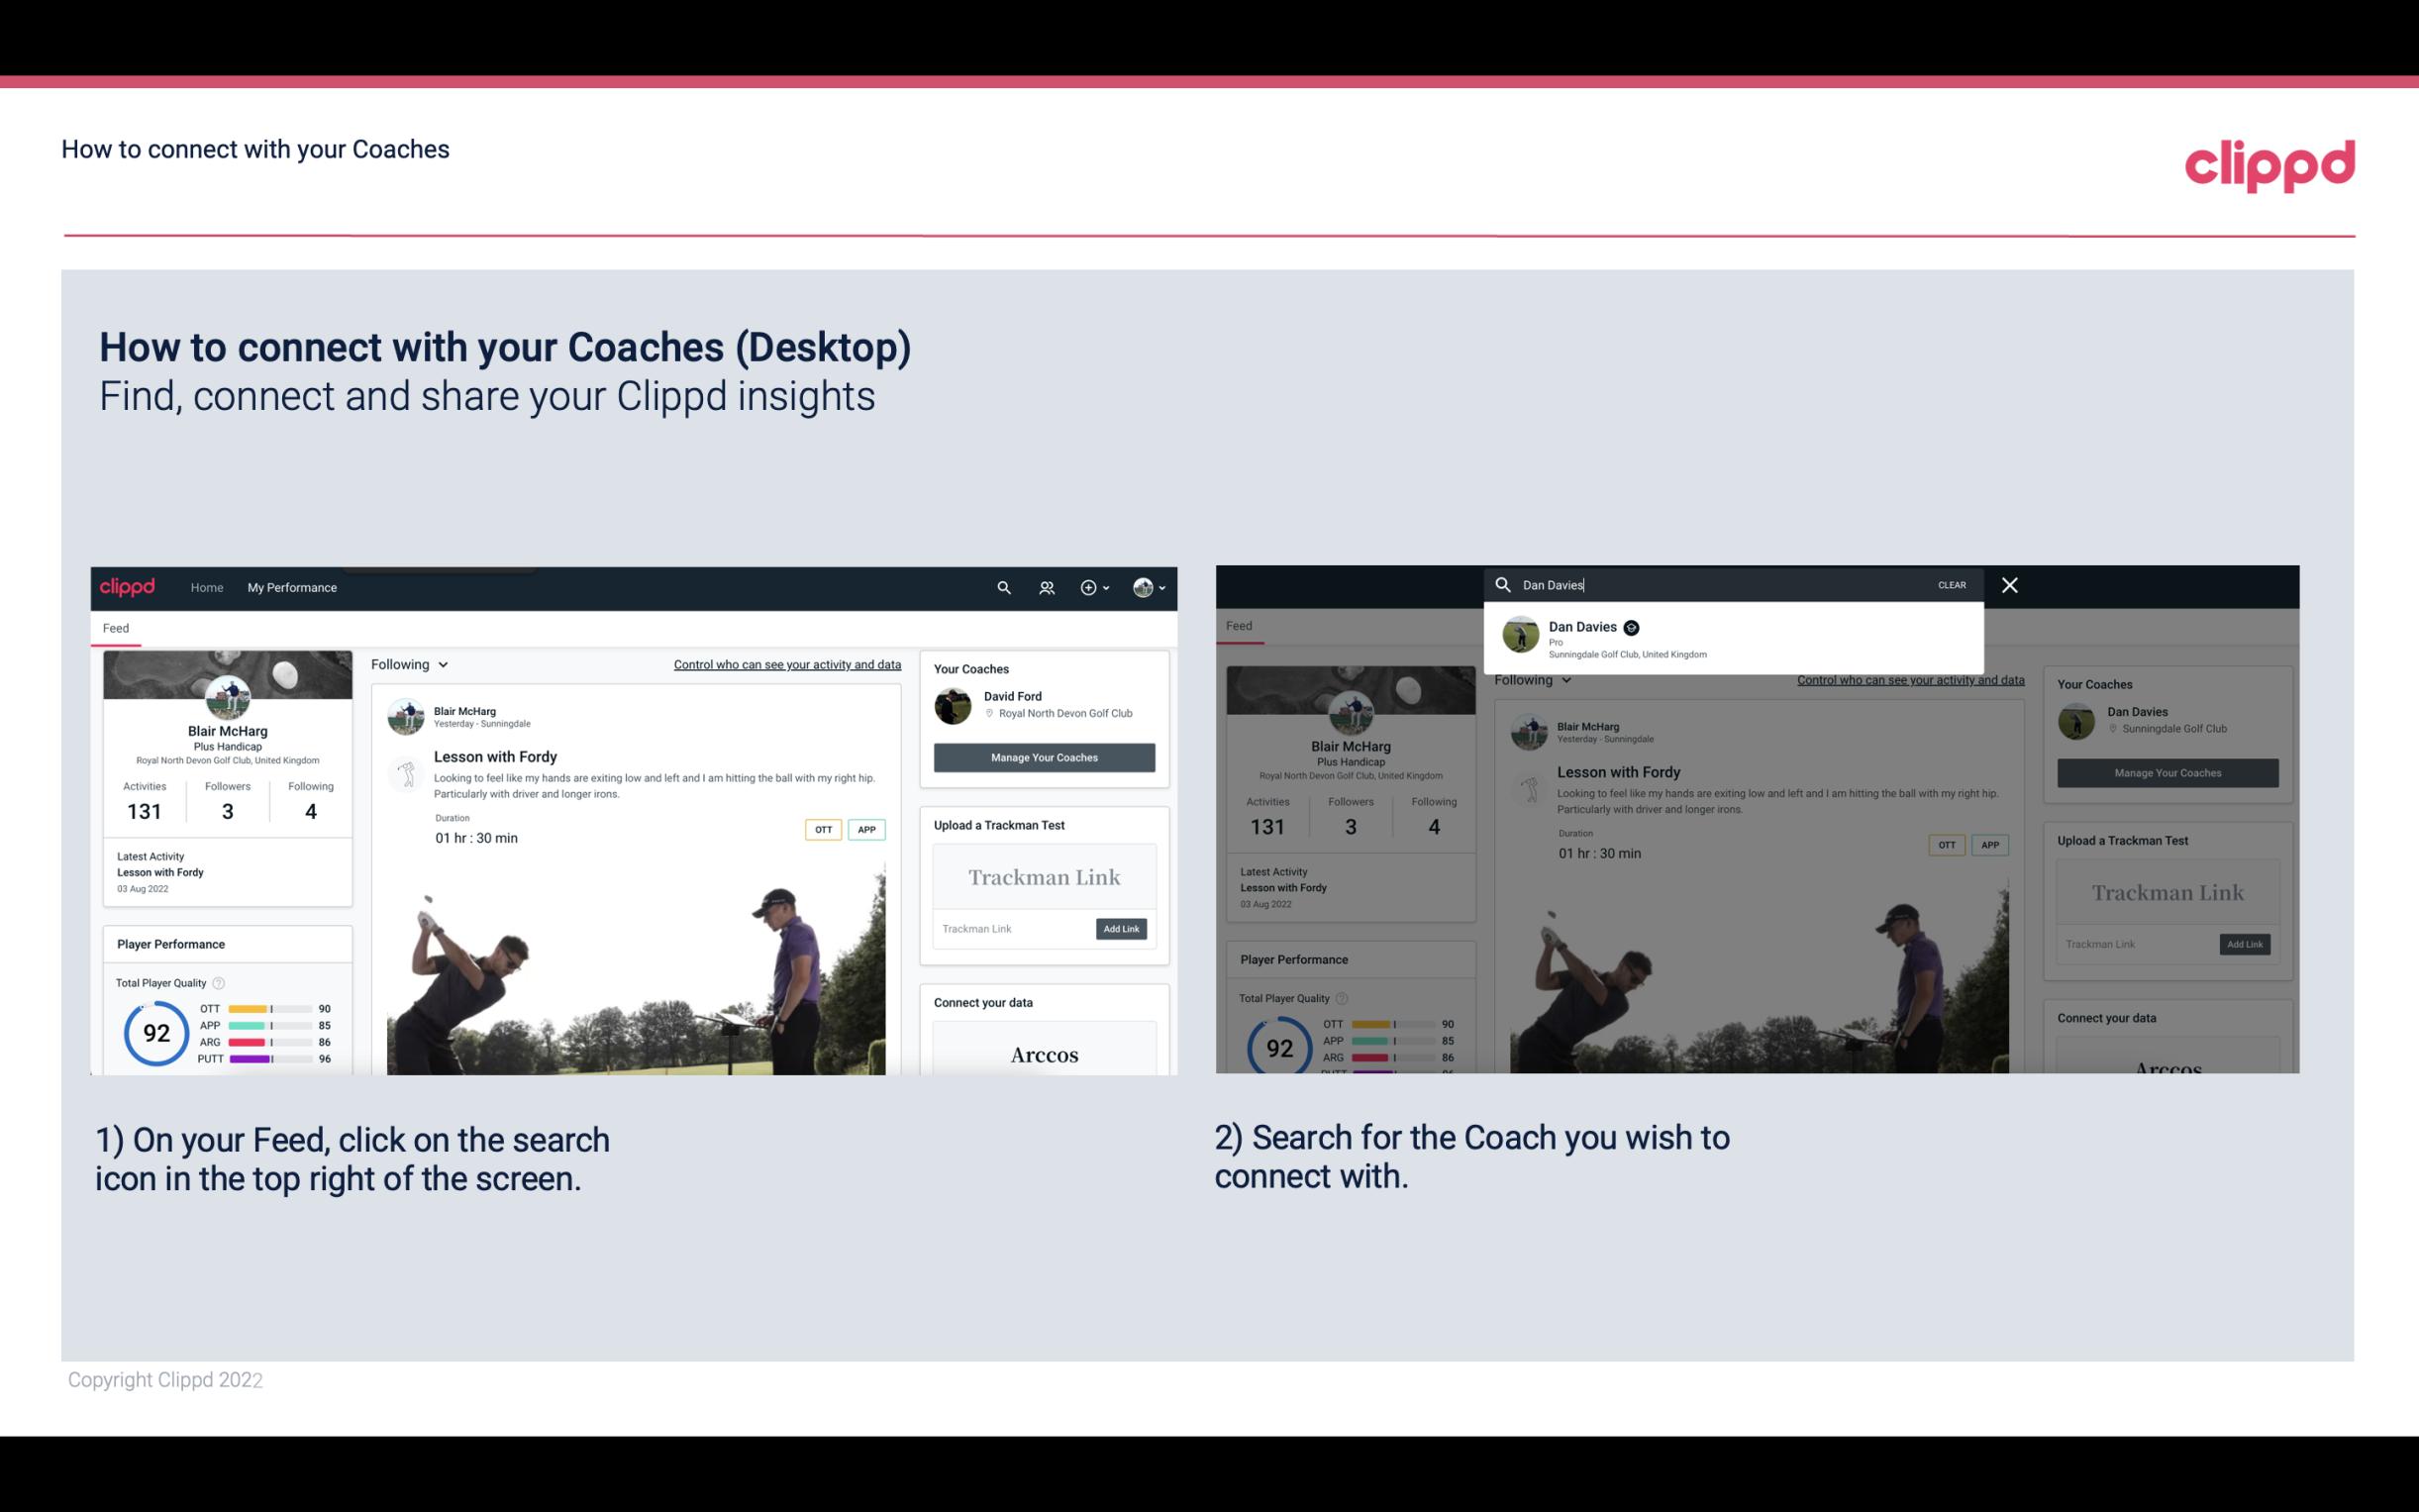Image resolution: width=2419 pixels, height=1512 pixels.
Task: Click the settings gear icon in navbar
Action: [x=1087, y=587]
